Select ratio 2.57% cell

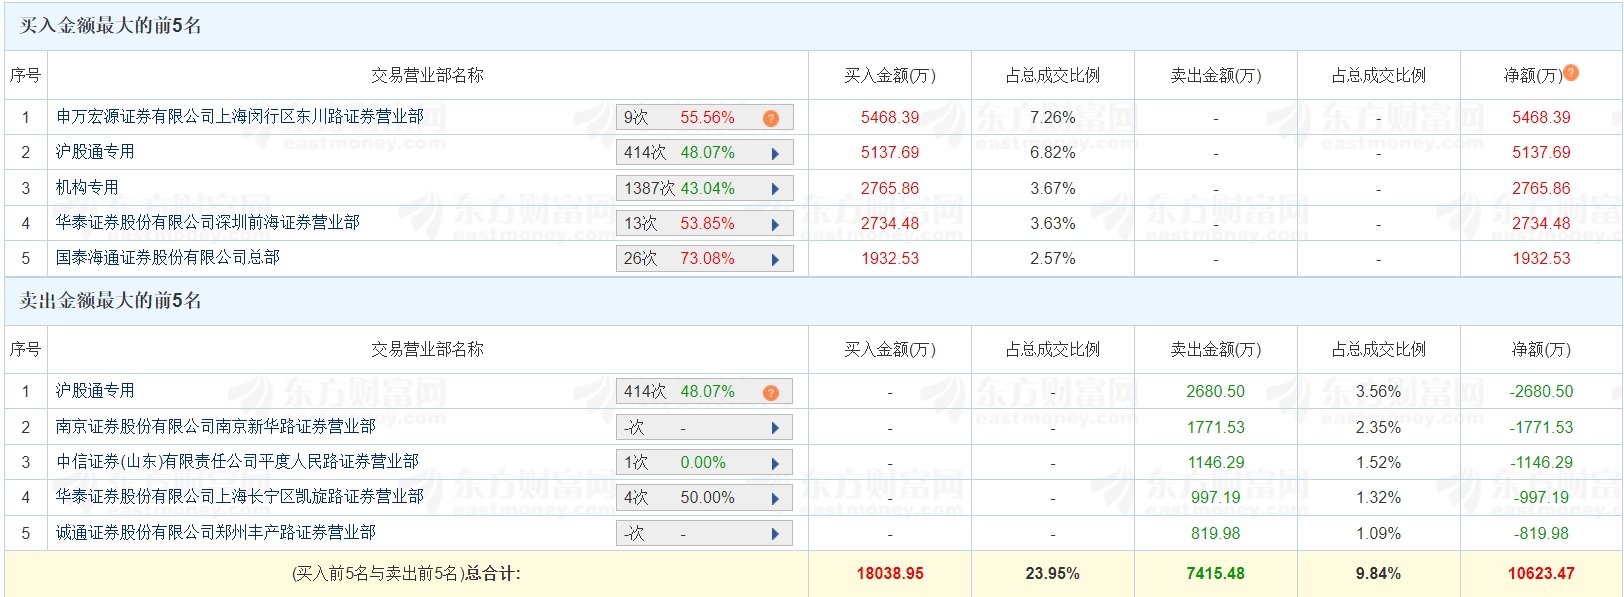coord(1053,259)
